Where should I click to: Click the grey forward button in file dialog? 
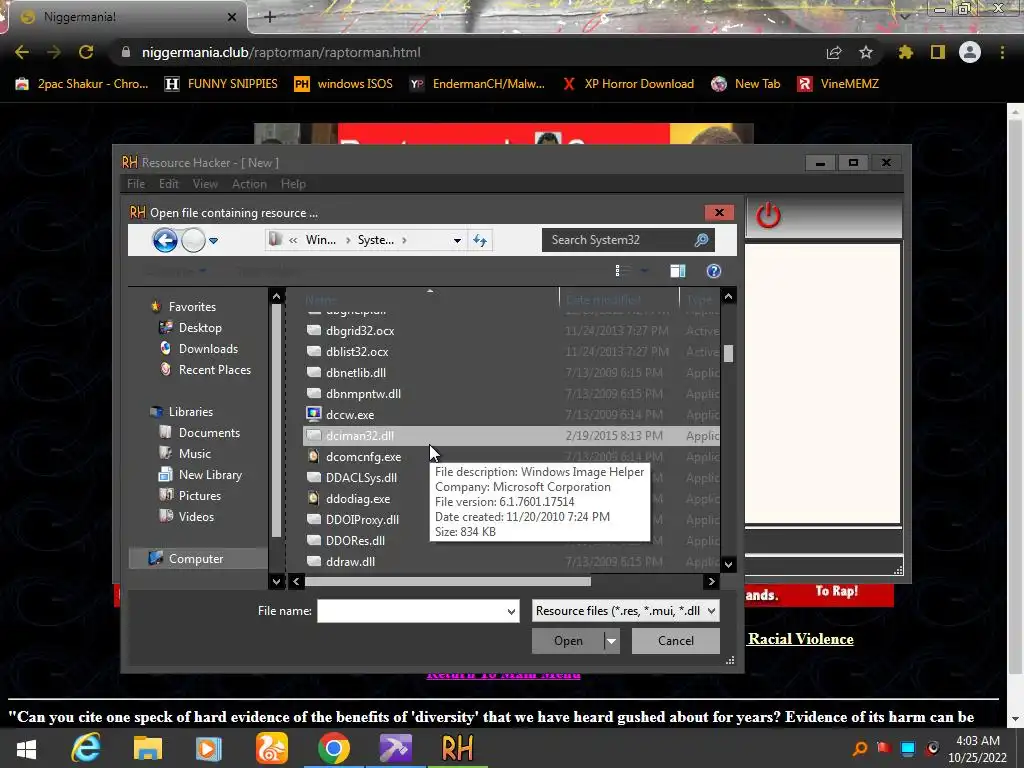193,240
